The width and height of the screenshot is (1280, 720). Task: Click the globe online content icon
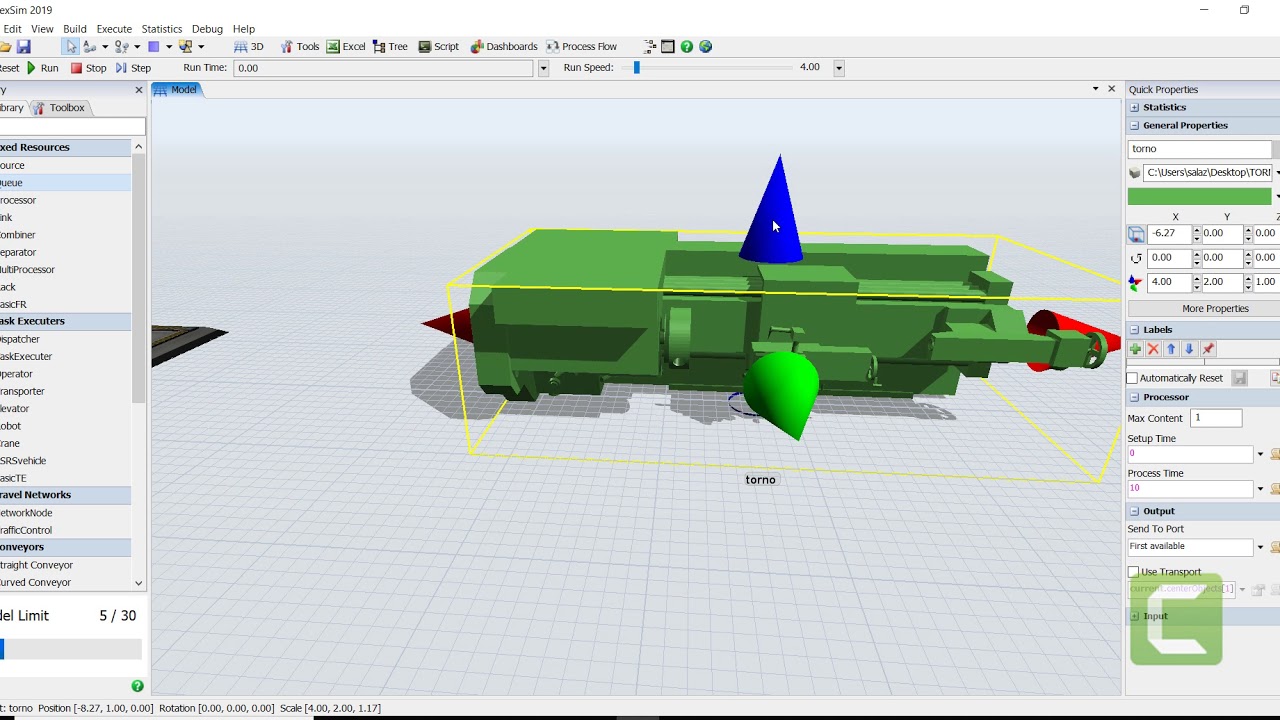click(706, 47)
